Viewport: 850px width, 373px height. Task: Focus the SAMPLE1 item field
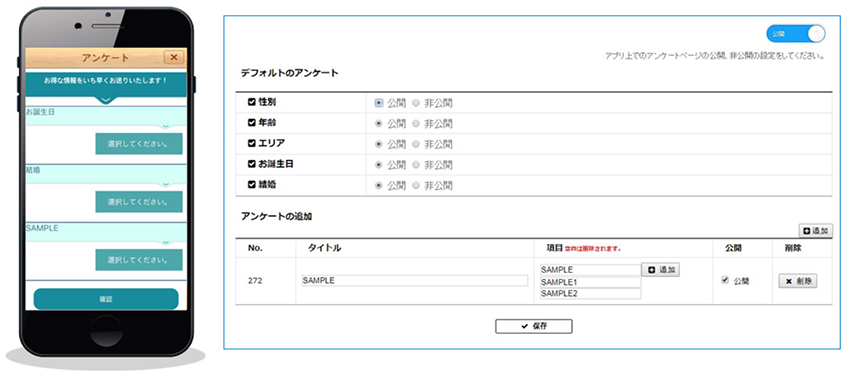[590, 282]
